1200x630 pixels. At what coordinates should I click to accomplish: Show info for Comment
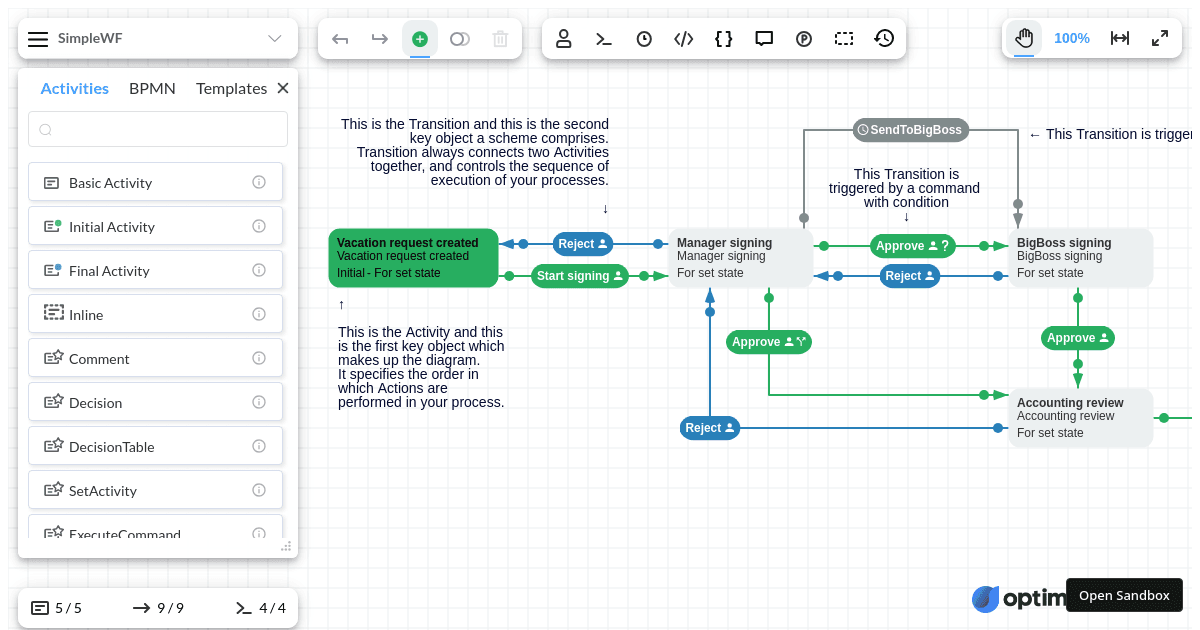point(259,358)
